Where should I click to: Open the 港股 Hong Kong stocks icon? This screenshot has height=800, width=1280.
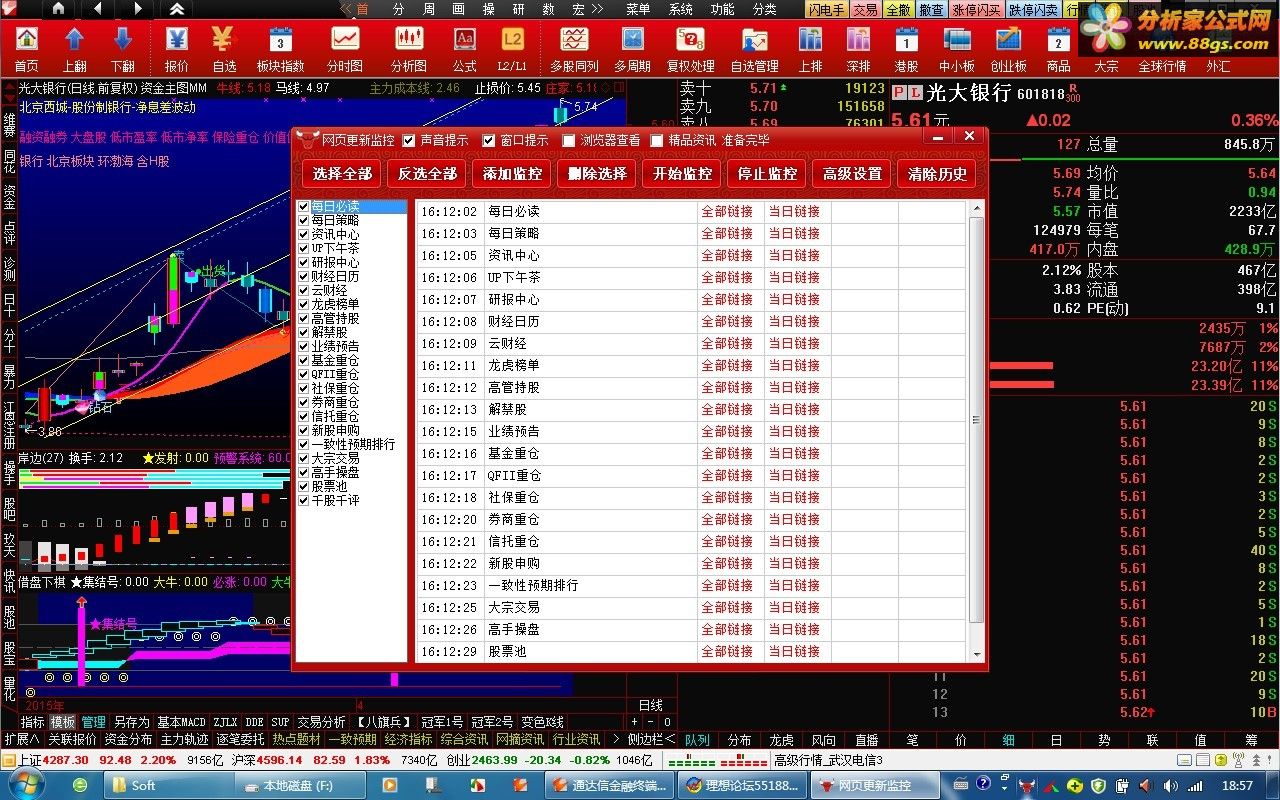[906, 40]
